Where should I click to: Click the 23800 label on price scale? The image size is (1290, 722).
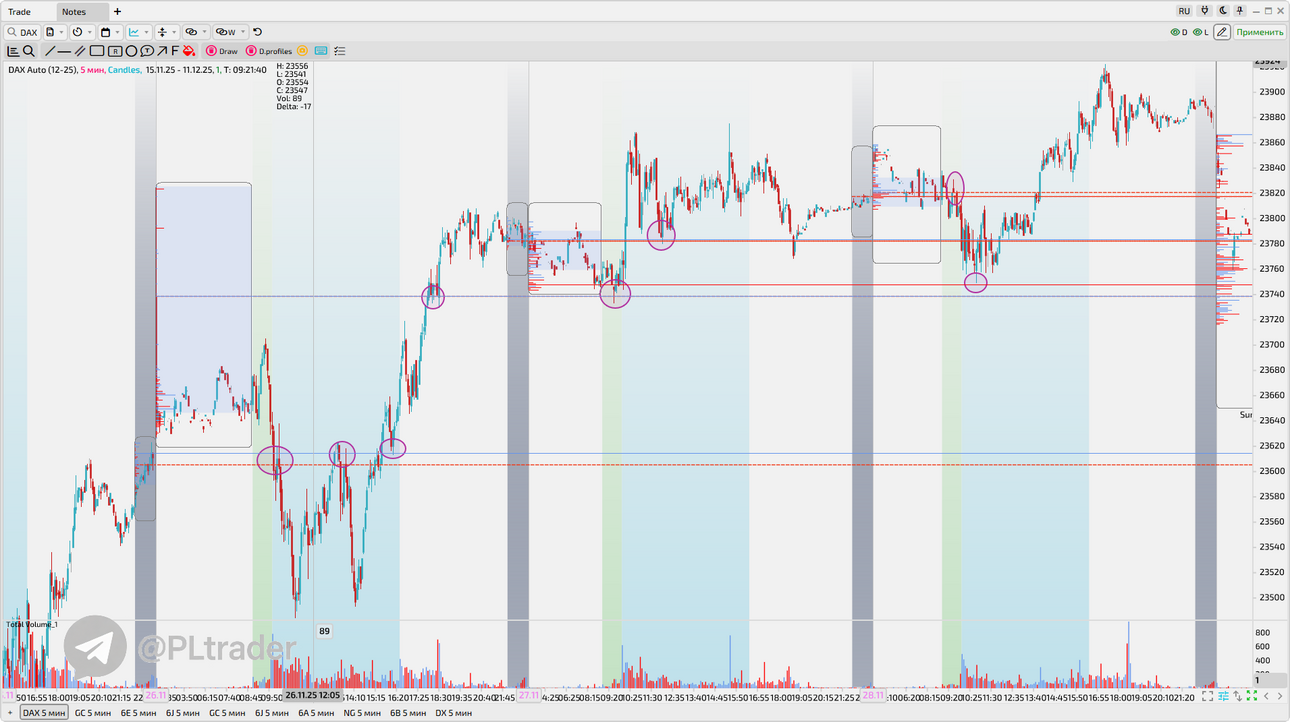pos(1272,218)
